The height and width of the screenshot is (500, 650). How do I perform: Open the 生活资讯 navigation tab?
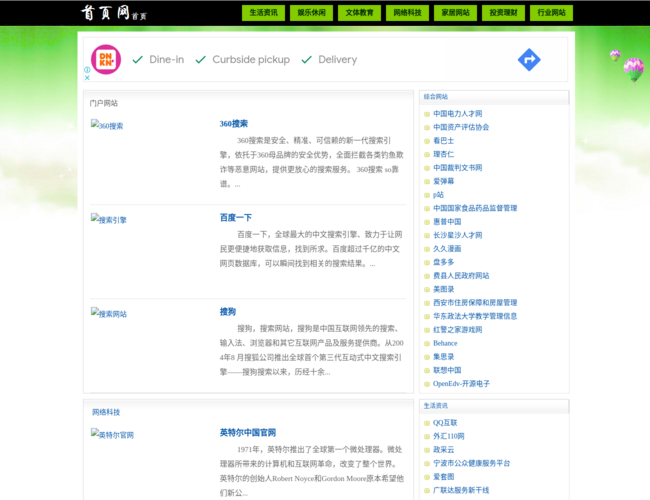263,12
